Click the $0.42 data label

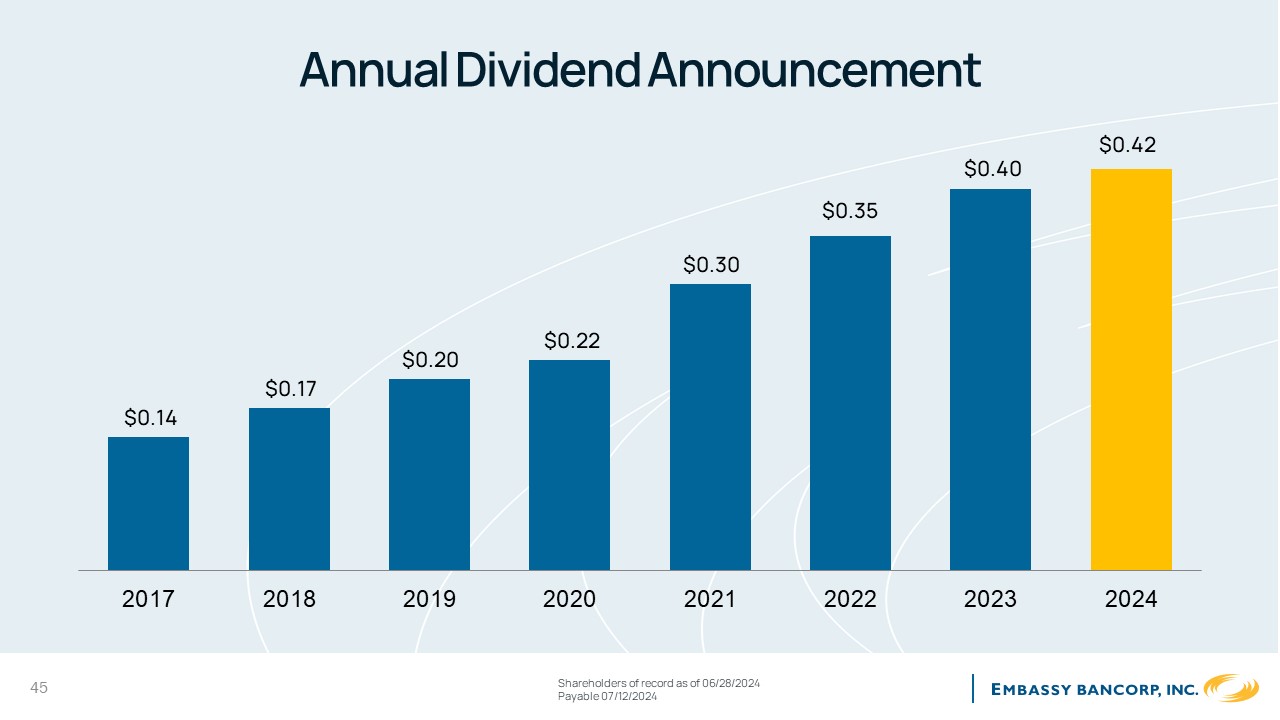pos(1128,146)
